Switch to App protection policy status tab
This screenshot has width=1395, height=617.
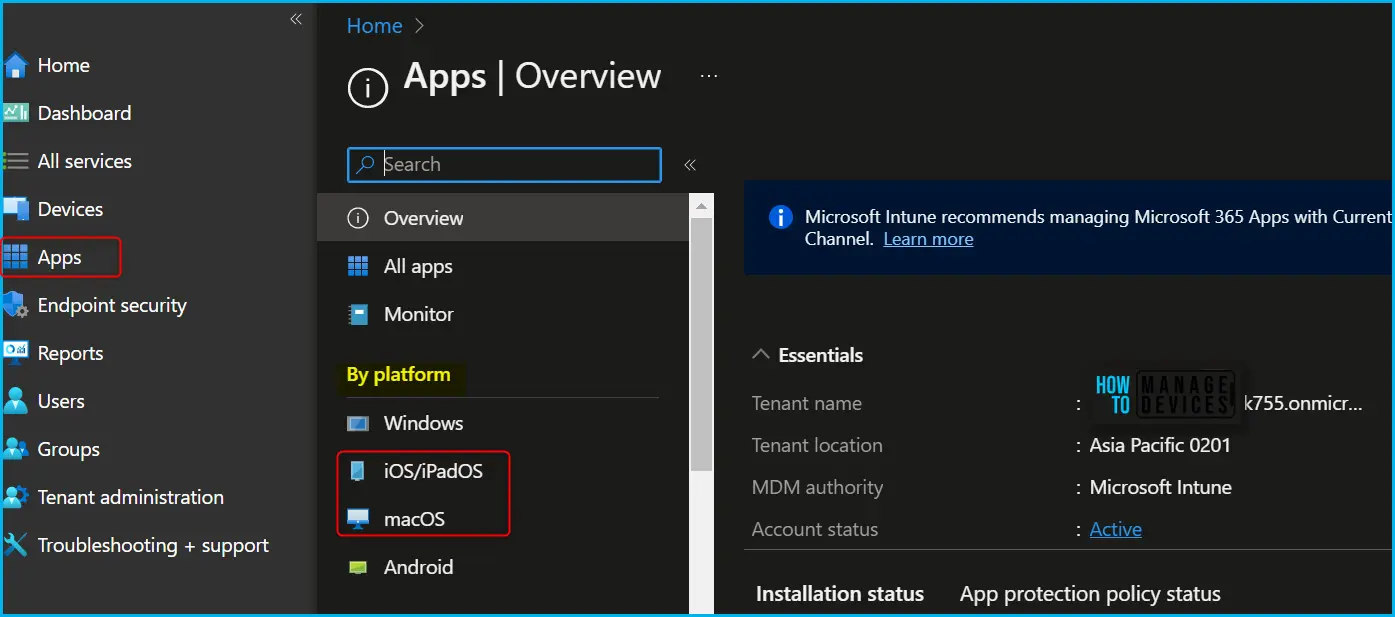pyautogui.click(x=1090, y=594)
